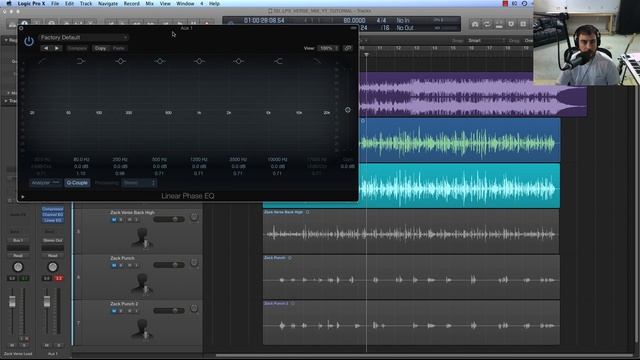The image size is (640, 360).
Task: Solo the Zack Punch 2 track
Action: tap(121, 311)
